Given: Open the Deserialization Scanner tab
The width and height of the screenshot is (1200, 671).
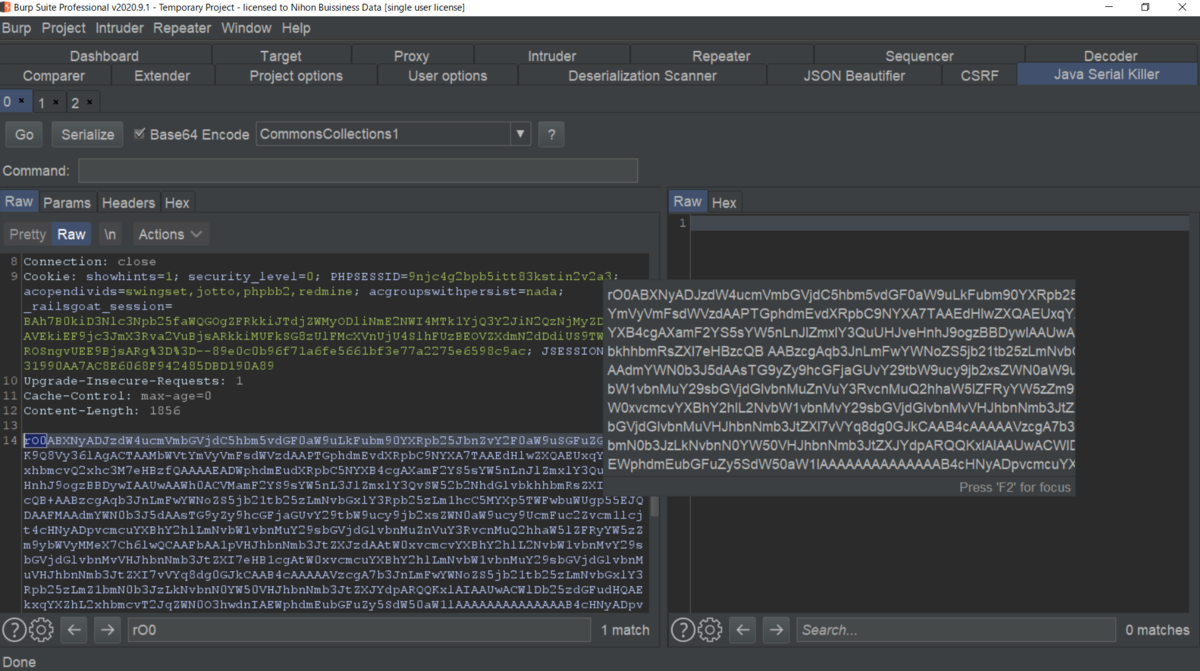Looking at the screenshot, I should [643, 75].
